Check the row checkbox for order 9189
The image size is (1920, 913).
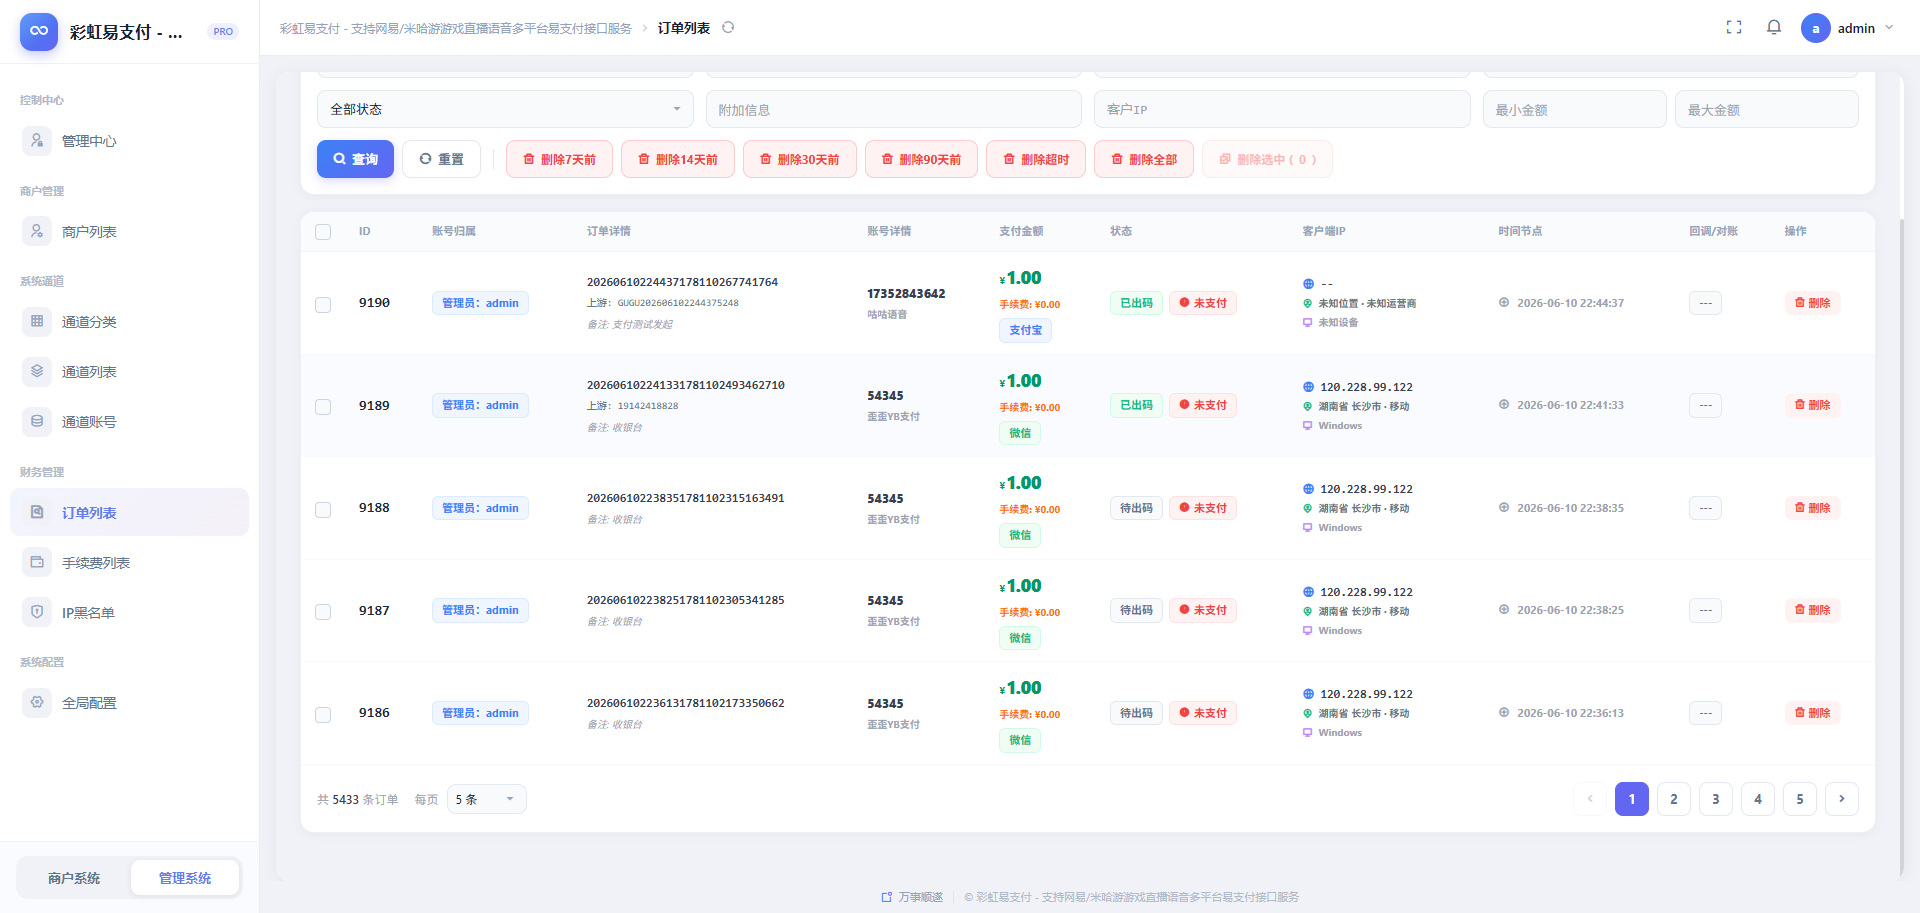[x=323, y=407]
